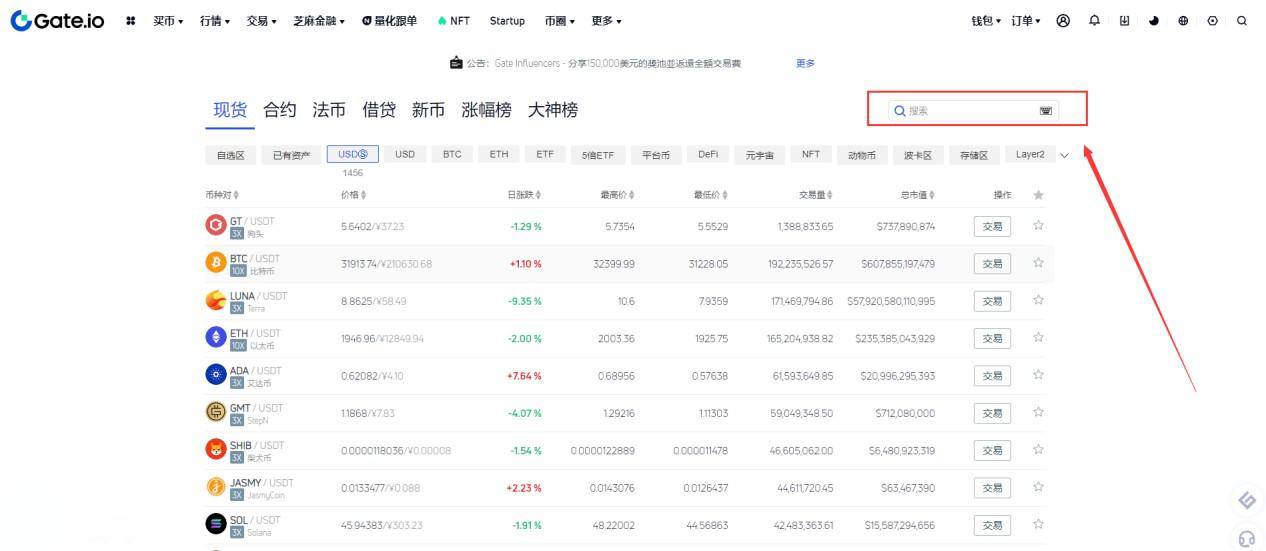Favorite the SHIB/USDT pair star
Viewport: 1266px width, 551px height.
tap(1038, 450)
